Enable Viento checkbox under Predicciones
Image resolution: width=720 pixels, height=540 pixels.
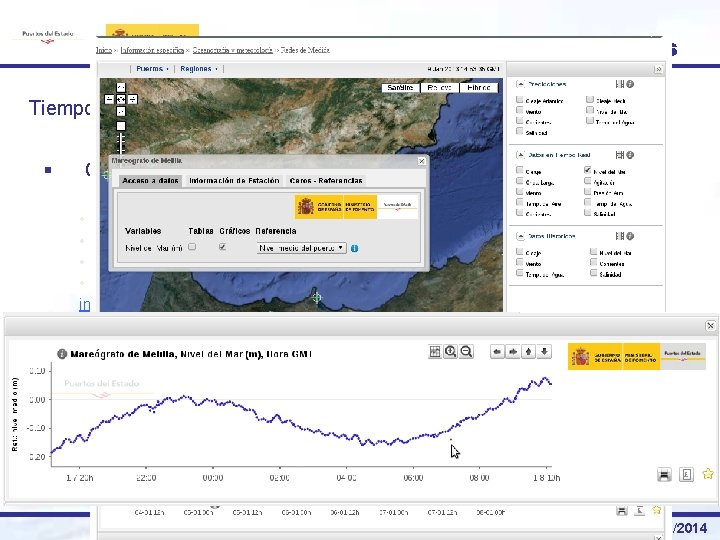519,110
